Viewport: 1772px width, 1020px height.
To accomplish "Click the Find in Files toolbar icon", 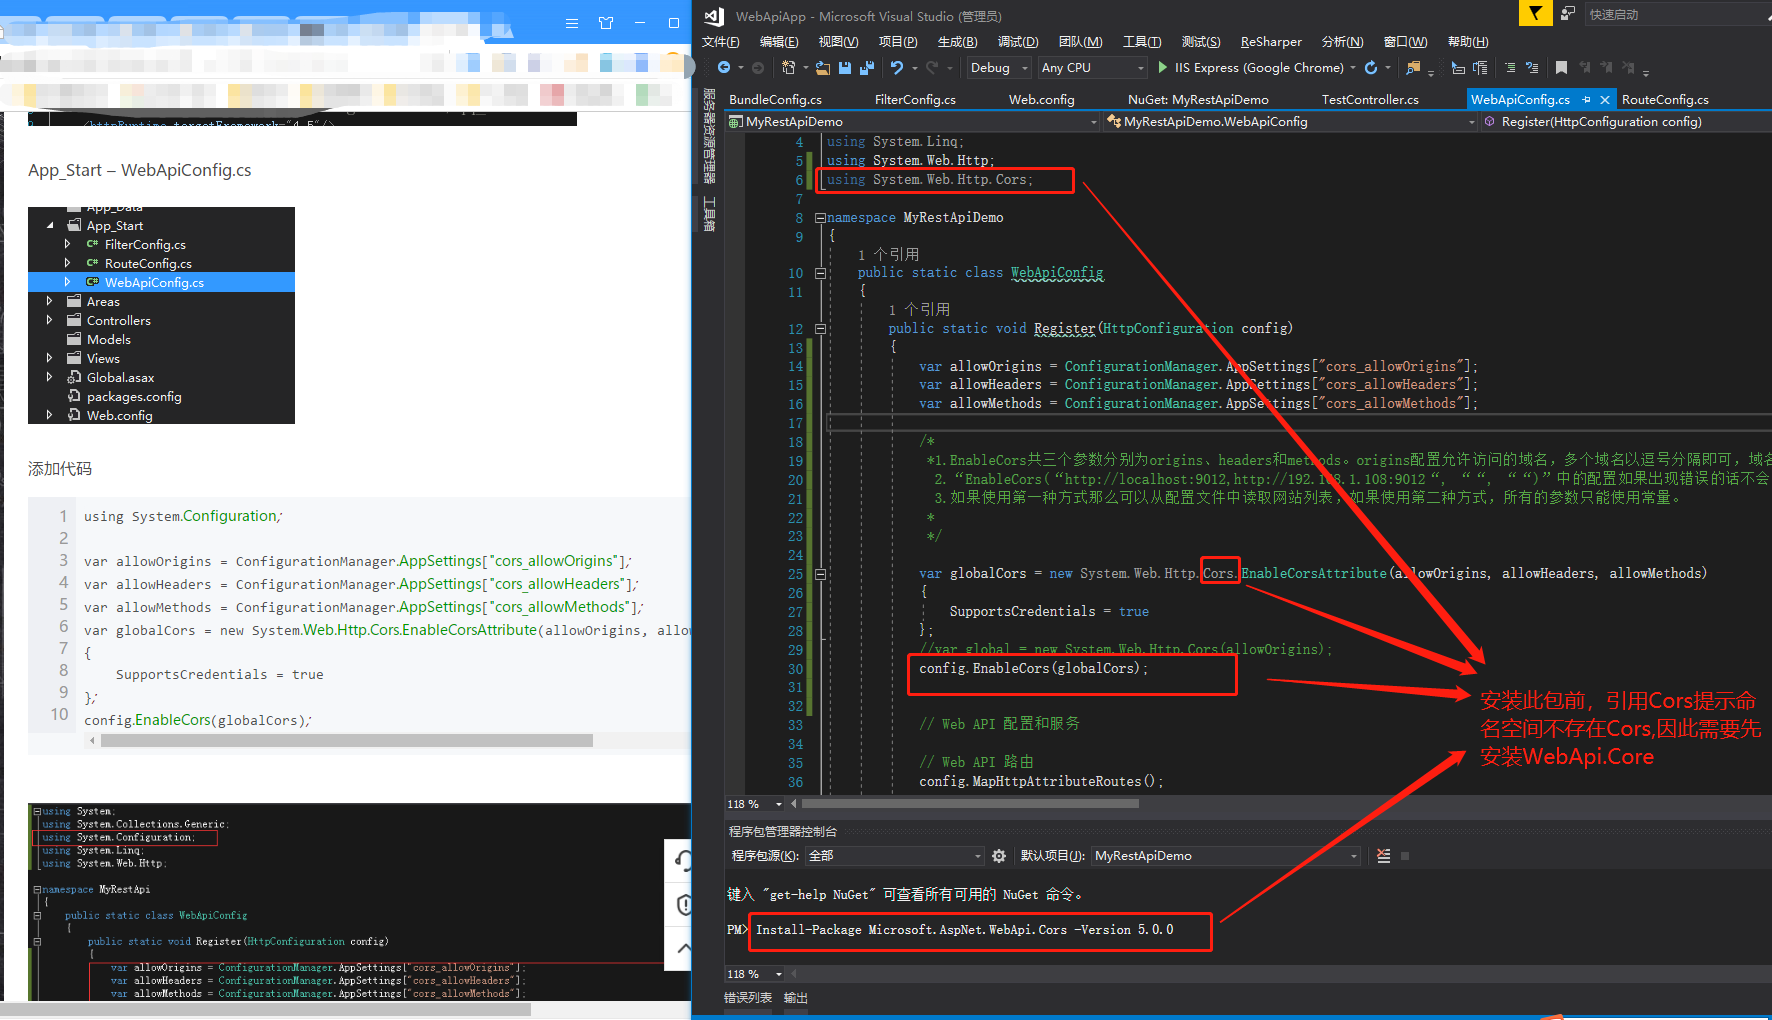I will point(1413,68).
